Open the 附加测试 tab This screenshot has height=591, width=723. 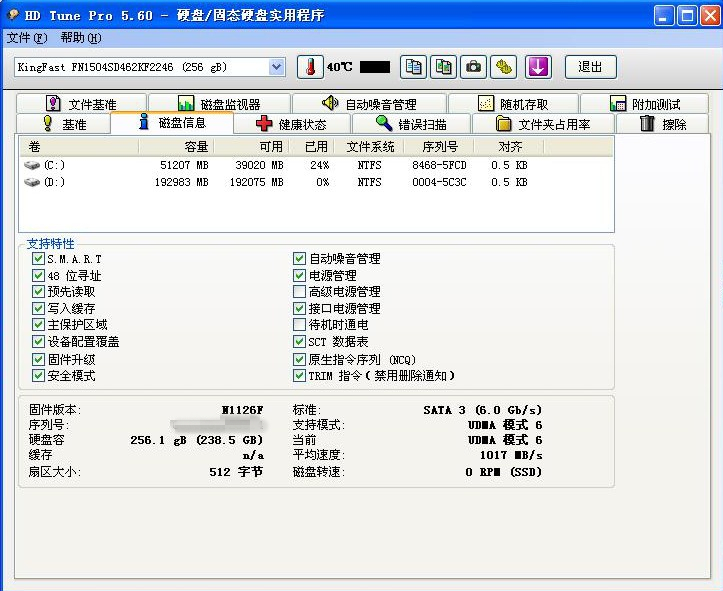point(645,104)
